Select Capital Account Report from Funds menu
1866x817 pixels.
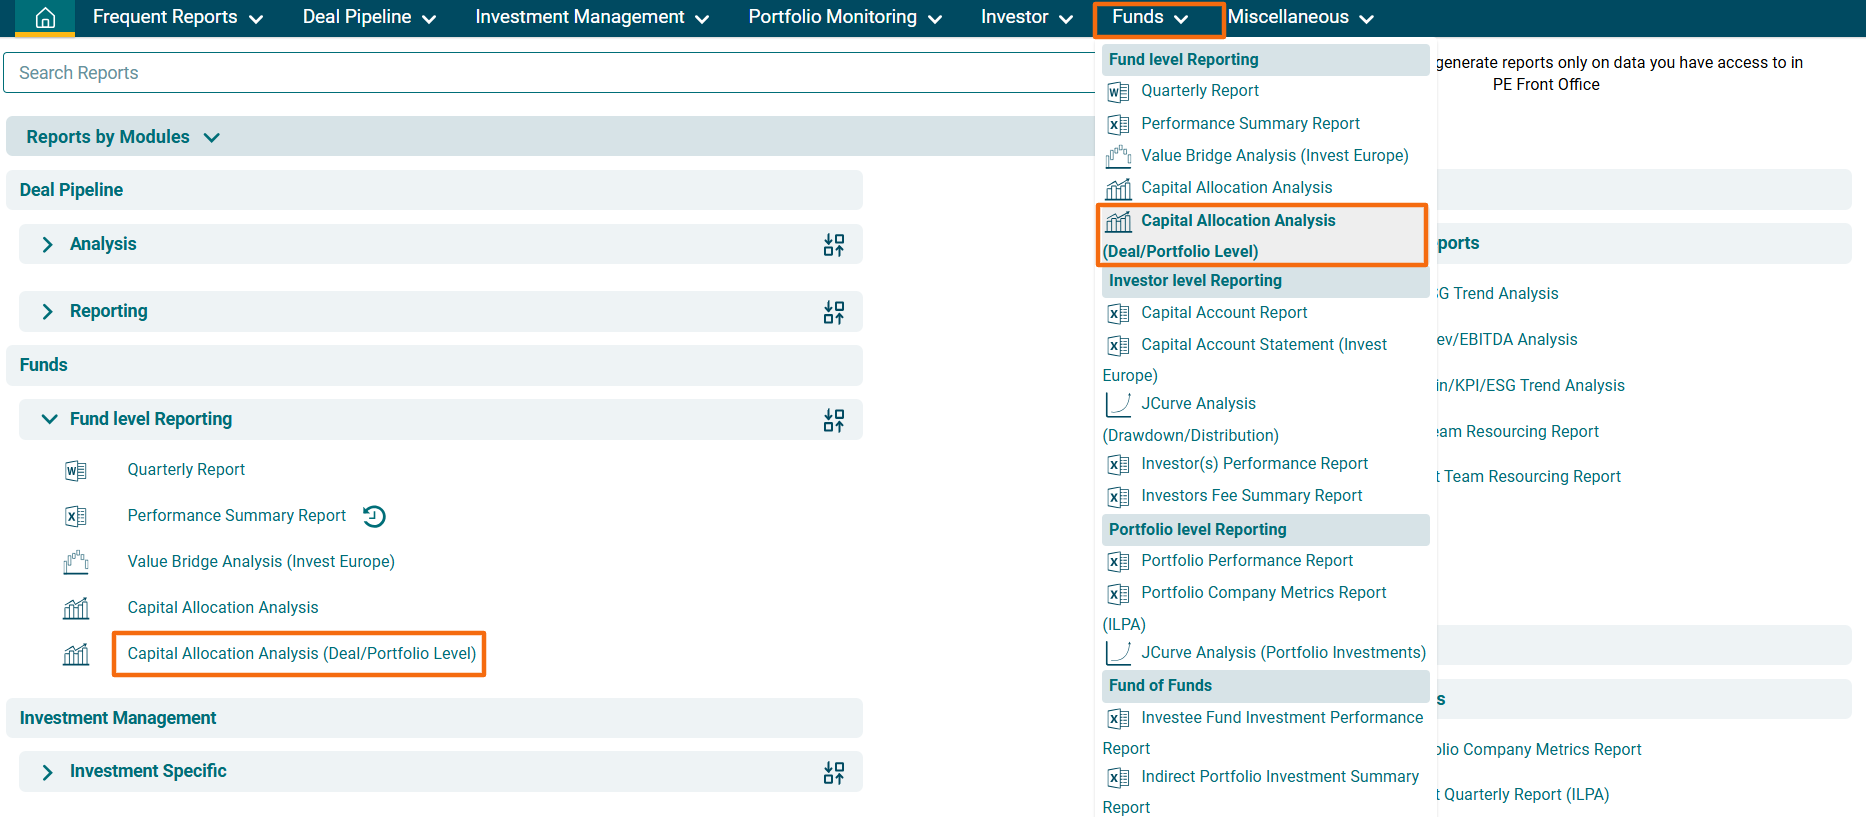click(x=1224, y=313)
